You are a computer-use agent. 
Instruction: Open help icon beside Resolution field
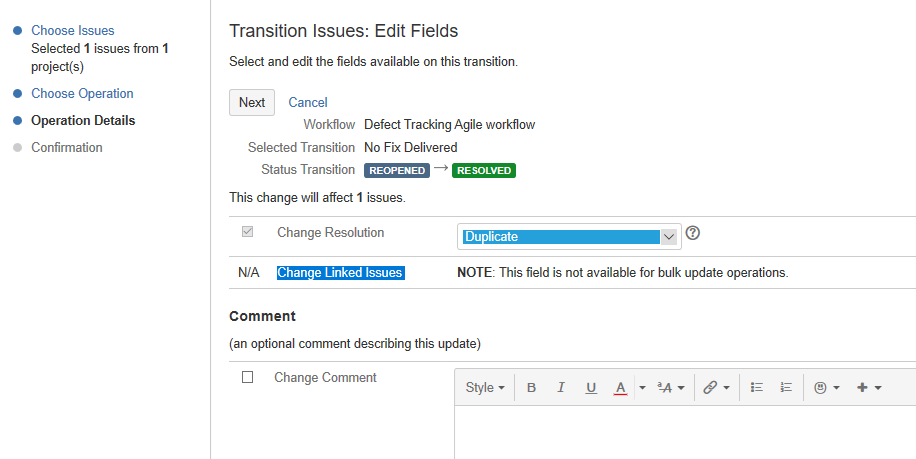pyautogui.click(x=692, y=233)
